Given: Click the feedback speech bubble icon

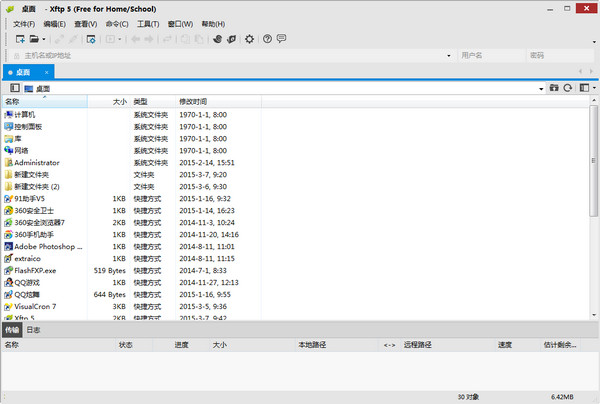Looking at the screenshot, I should [281, 39].
